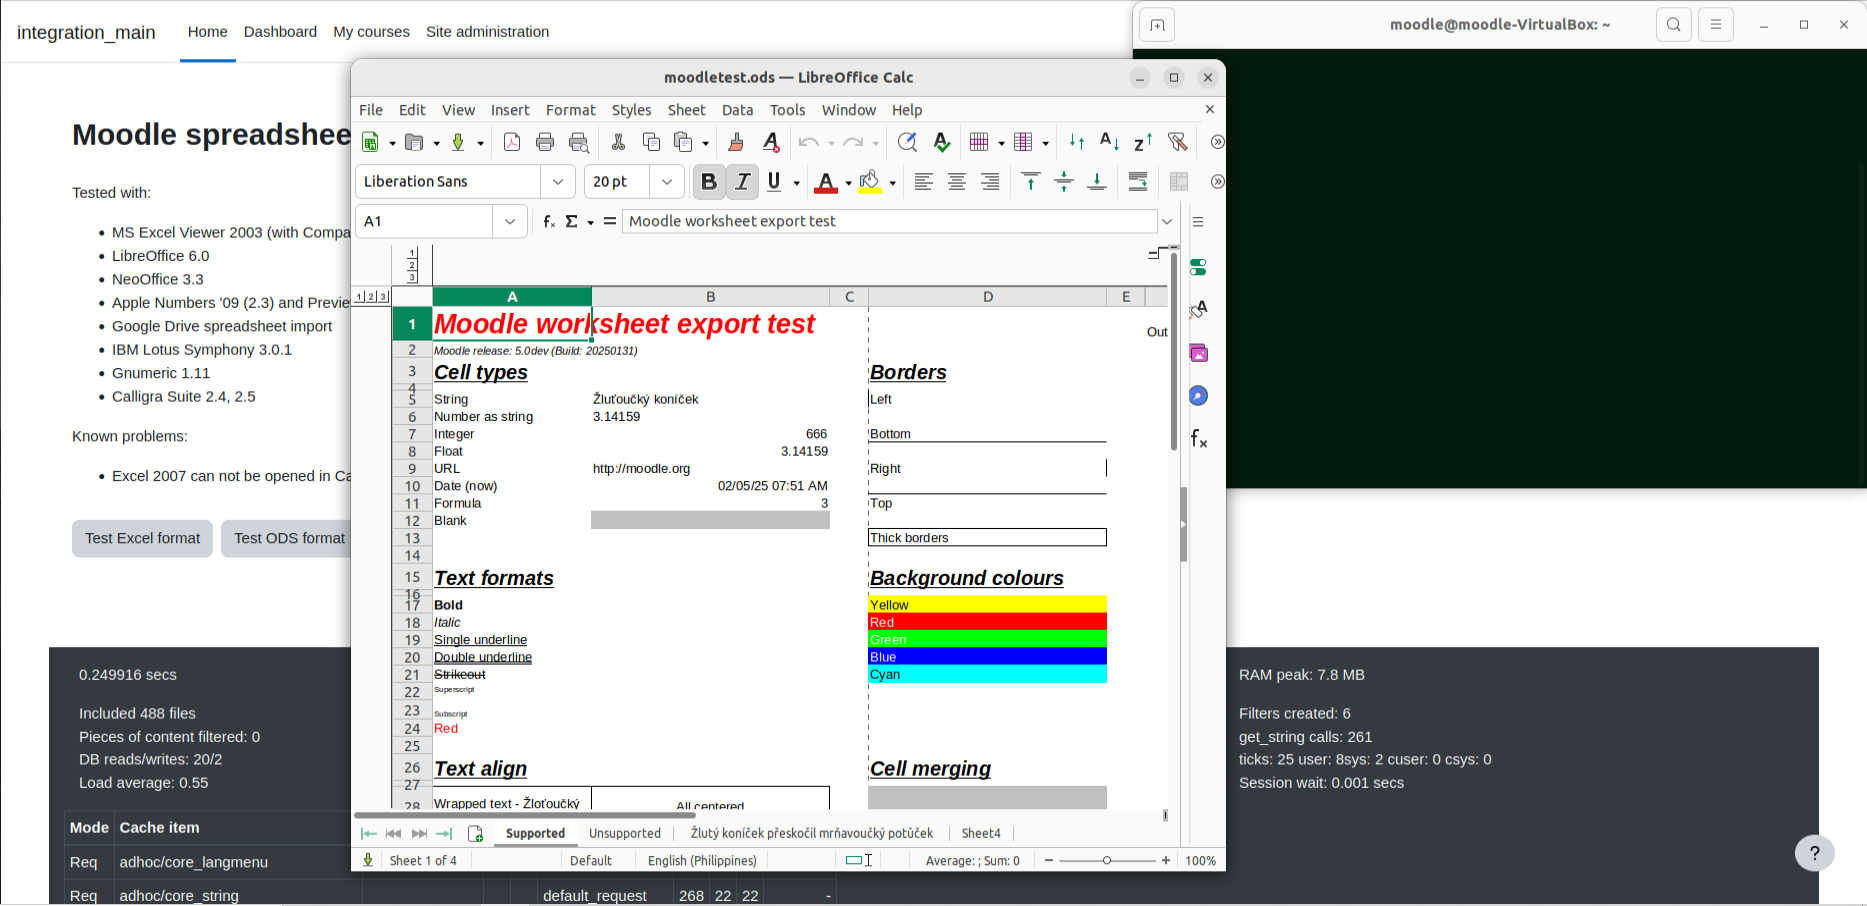Toggle Underline formatting

[x=774, y=181]
